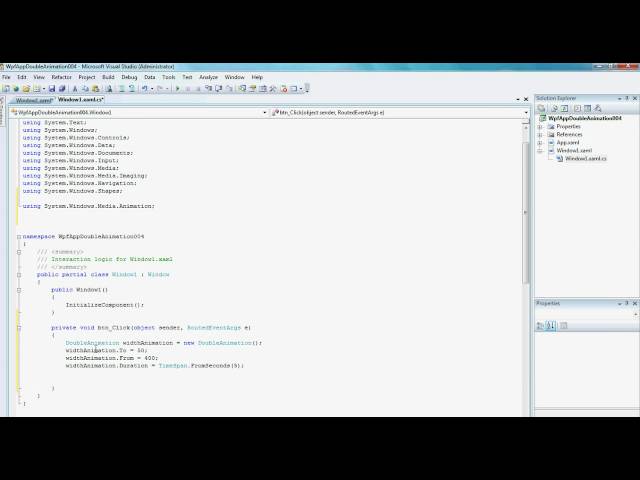Click the Redo arrow icon
Image resolution: width=640 pixels, height=480 pixels.
pyautogui.click(x=160, y=88)
